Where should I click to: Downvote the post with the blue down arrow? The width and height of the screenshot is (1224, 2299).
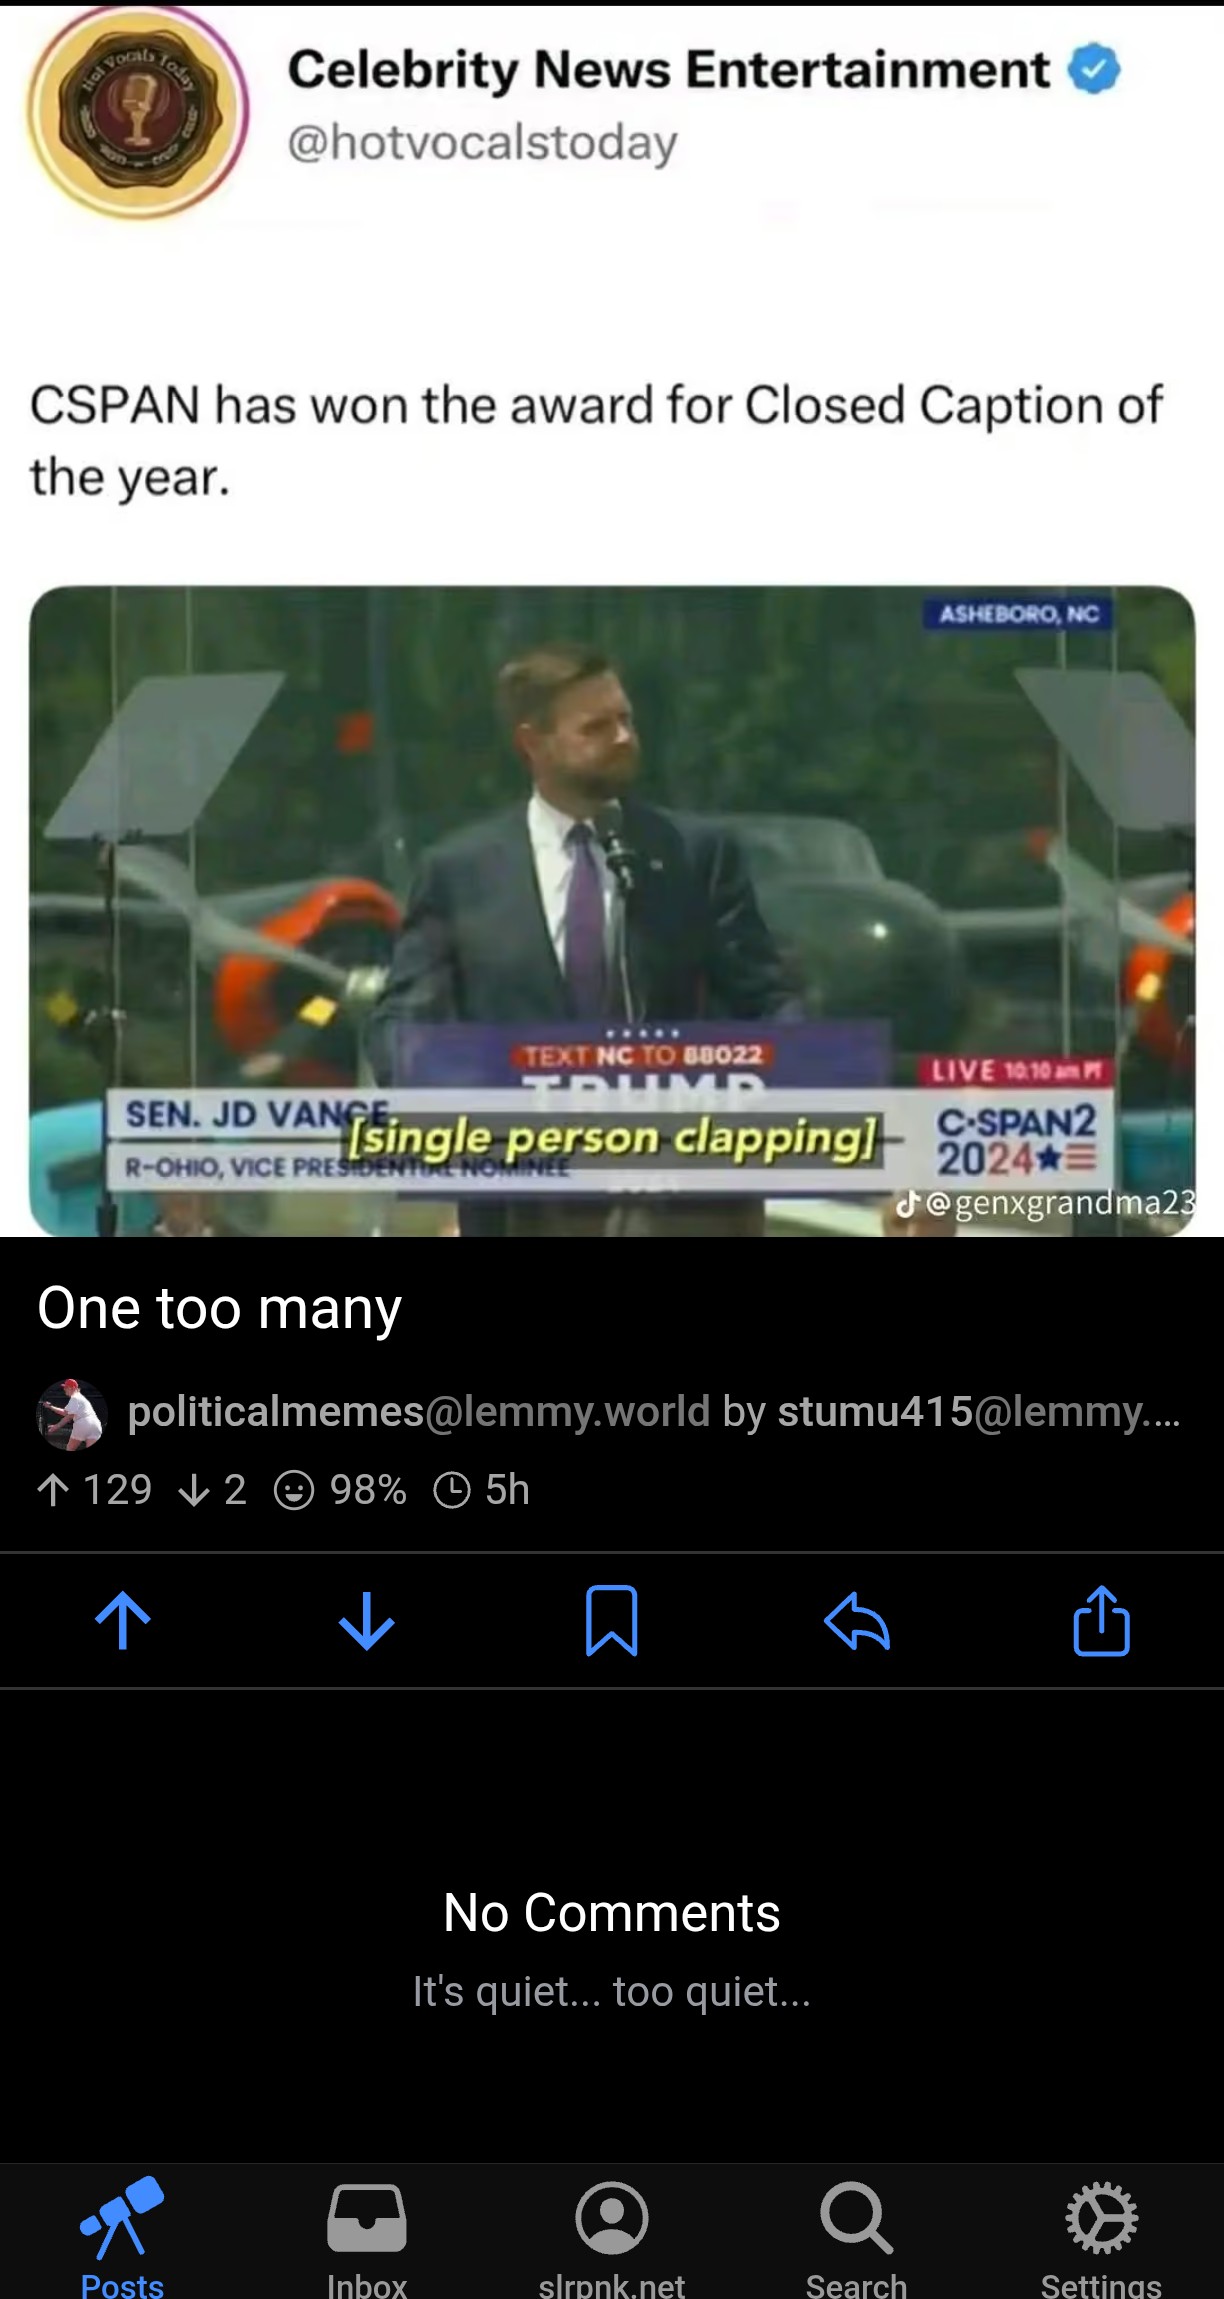tap(367, 1620)
